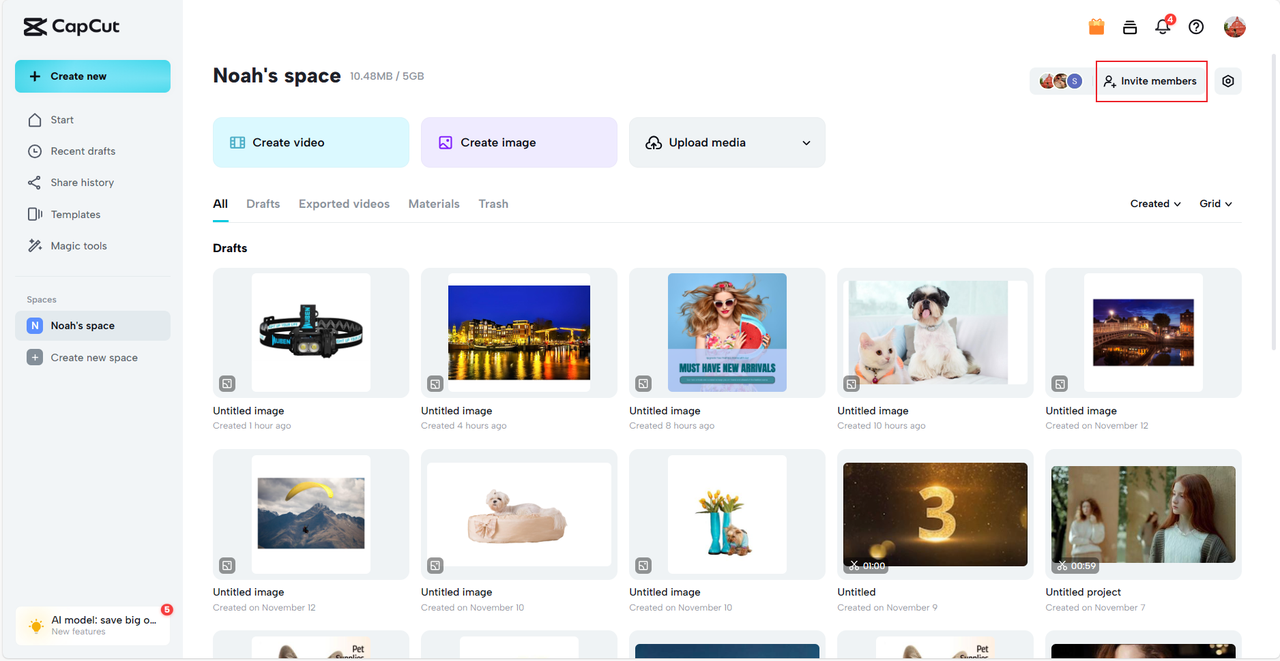The image size is (1280, 661).
Task: Open the gift box icon in header
Action: pyautogui.click(x=1097, y=27)
